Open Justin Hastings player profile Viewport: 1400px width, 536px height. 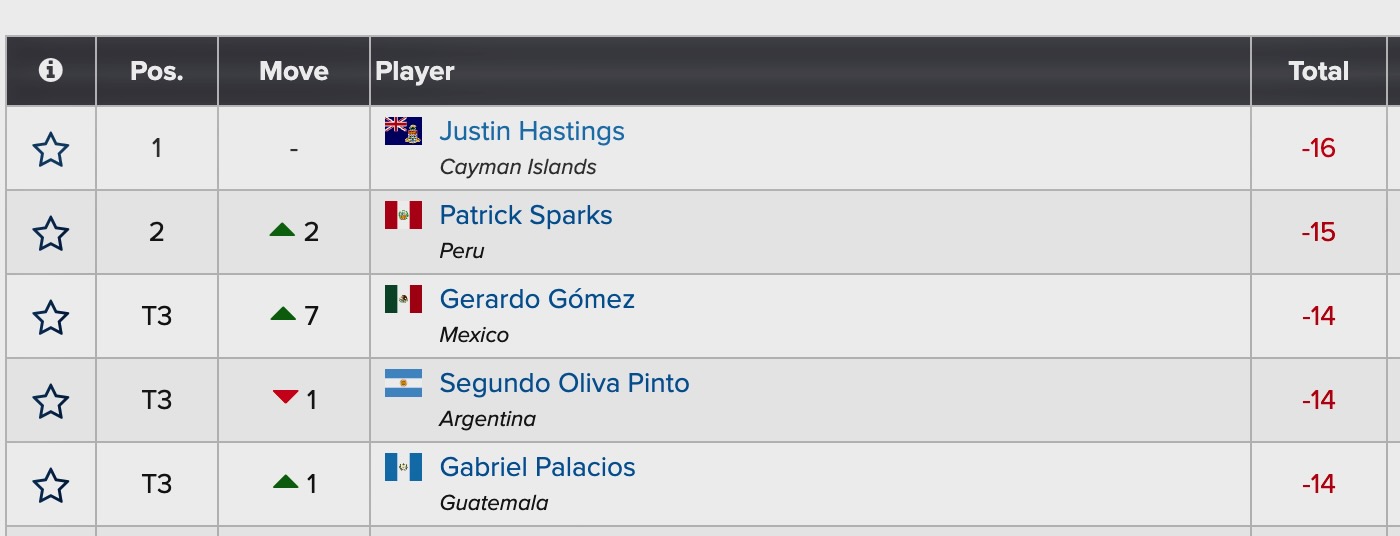pyautogui.click(x=532, y=131)
